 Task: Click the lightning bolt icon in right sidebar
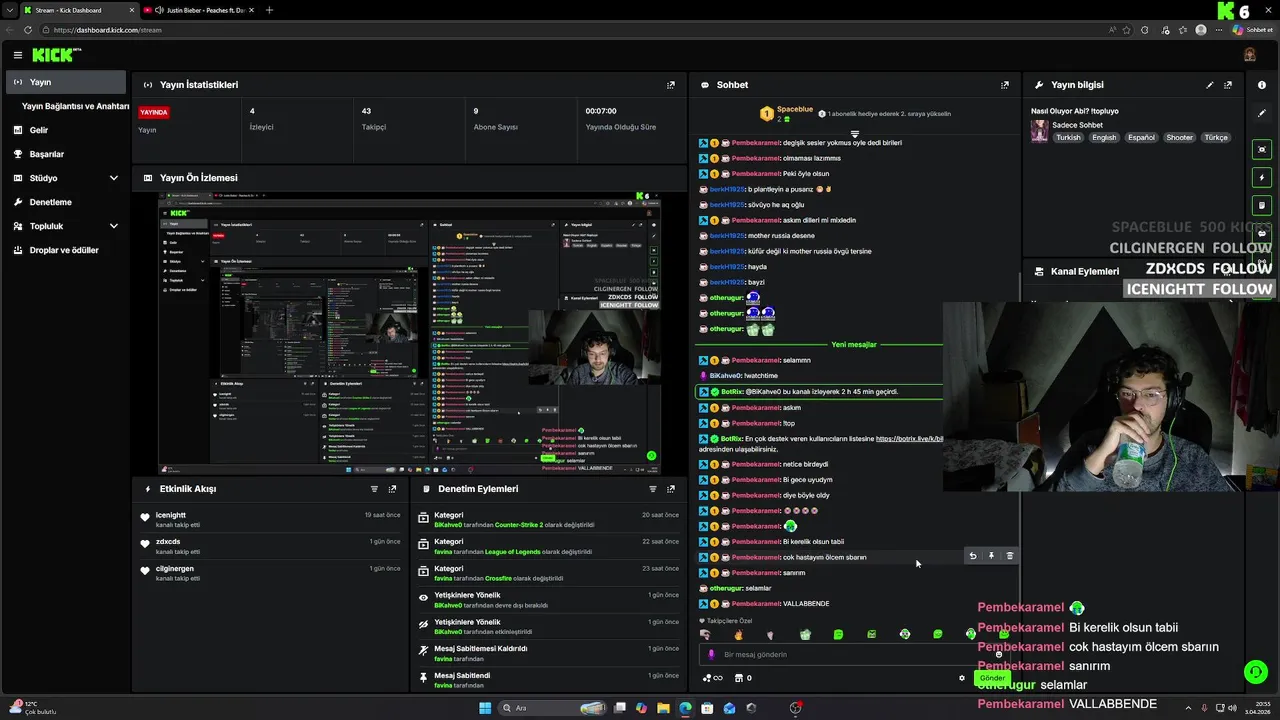point(1262,177)
